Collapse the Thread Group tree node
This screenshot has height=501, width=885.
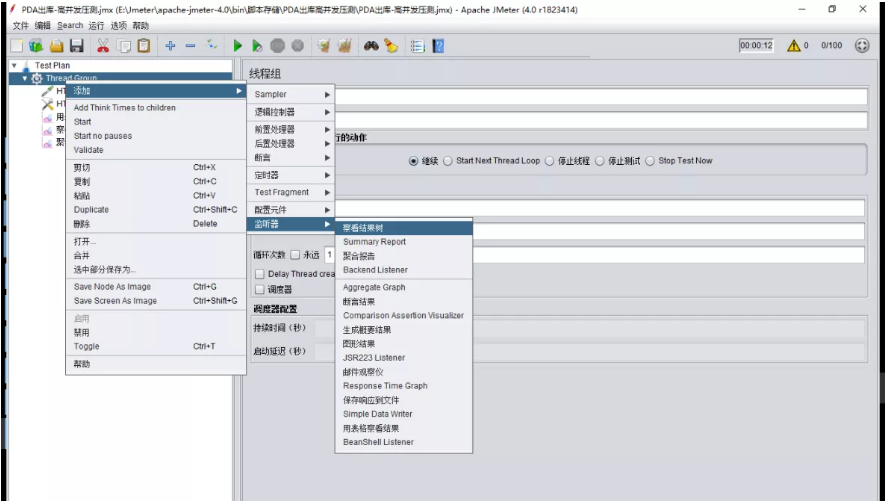click(24, 78)
